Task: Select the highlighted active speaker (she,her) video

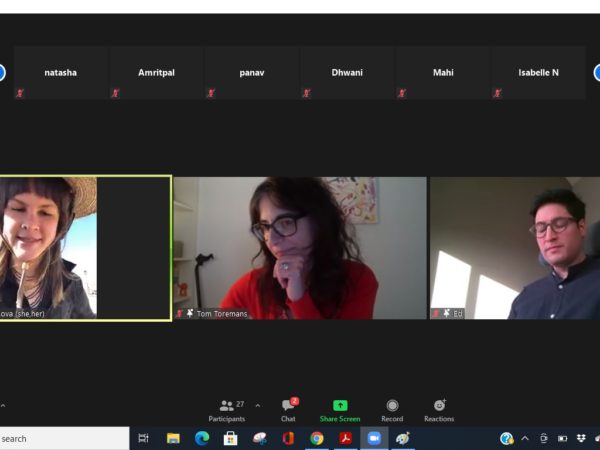Action: coord(85,248)
